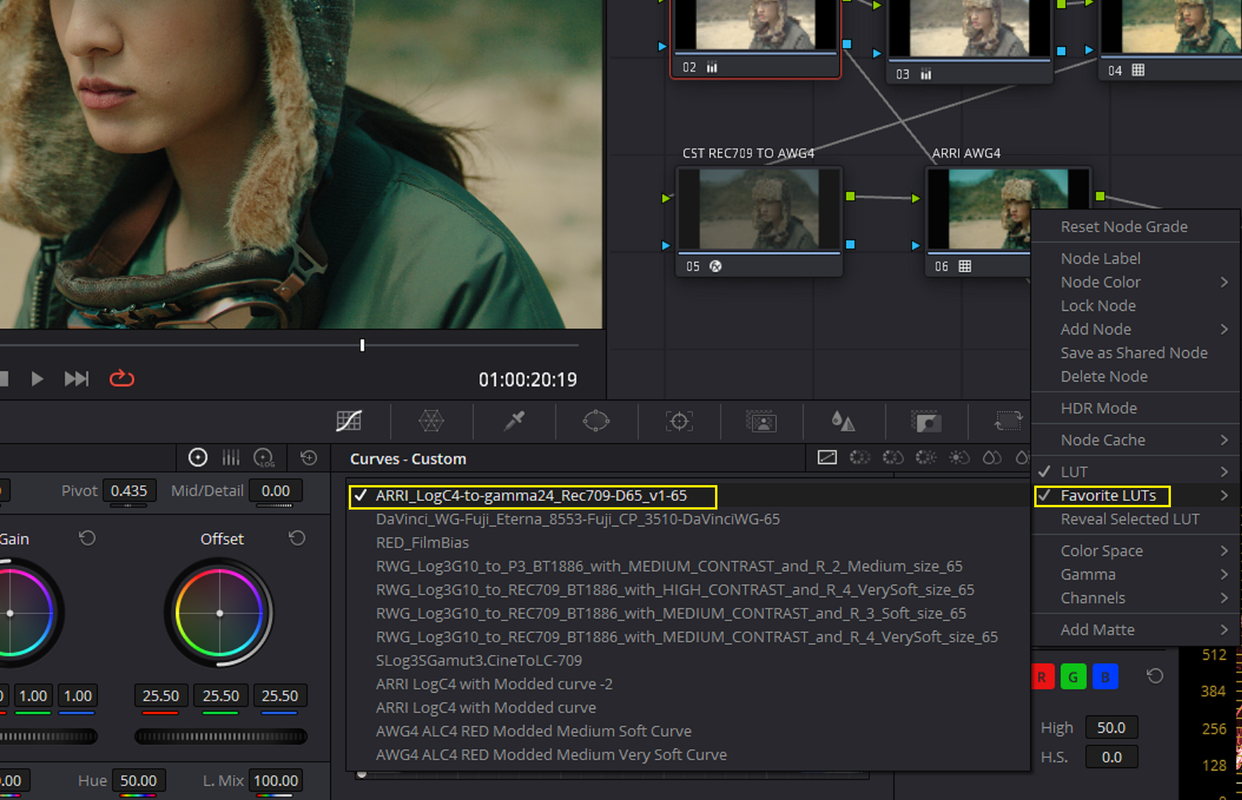Click the bars icon on node 02
Image resolution: width=1242 pixels, height=800 pixels.
(712, 68)
